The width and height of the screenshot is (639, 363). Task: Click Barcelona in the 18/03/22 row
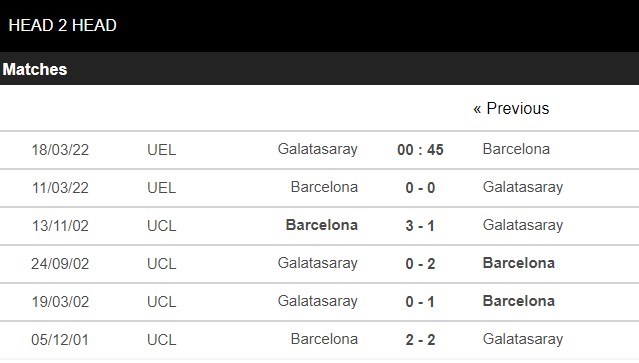tap(516, 149)
